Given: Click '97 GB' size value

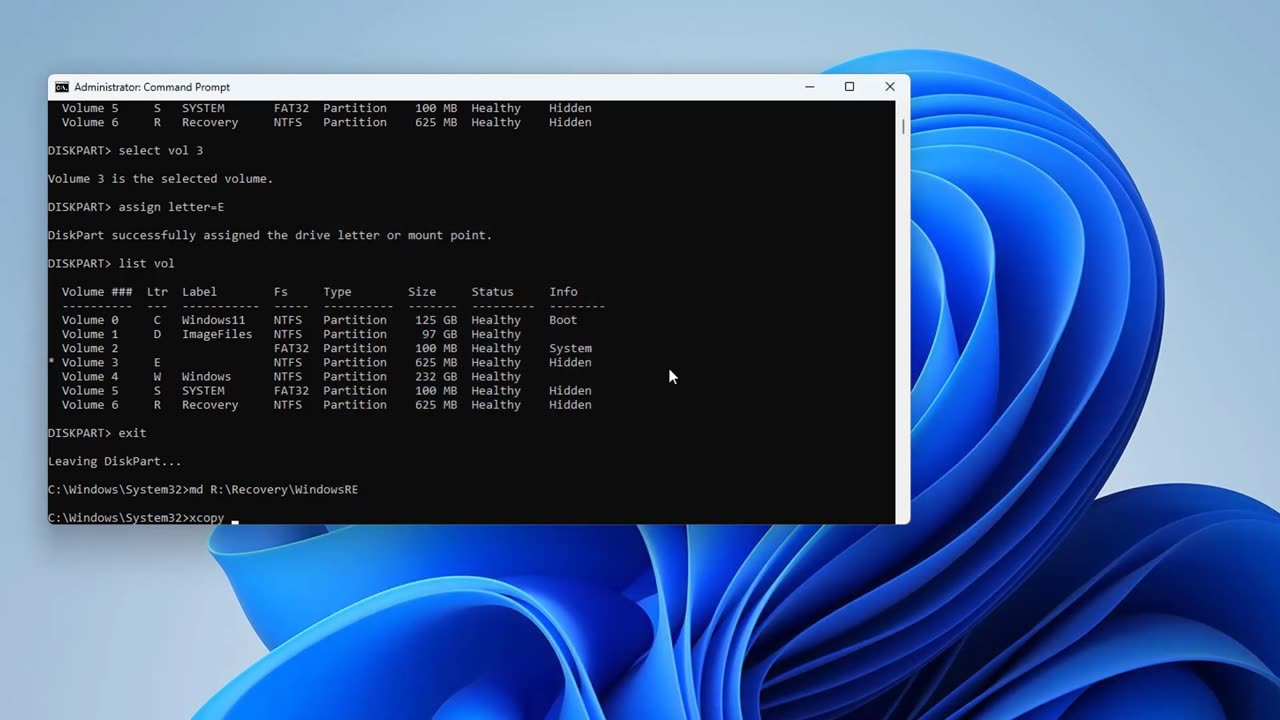Looking at the screenshot, I should coord(439,334).
